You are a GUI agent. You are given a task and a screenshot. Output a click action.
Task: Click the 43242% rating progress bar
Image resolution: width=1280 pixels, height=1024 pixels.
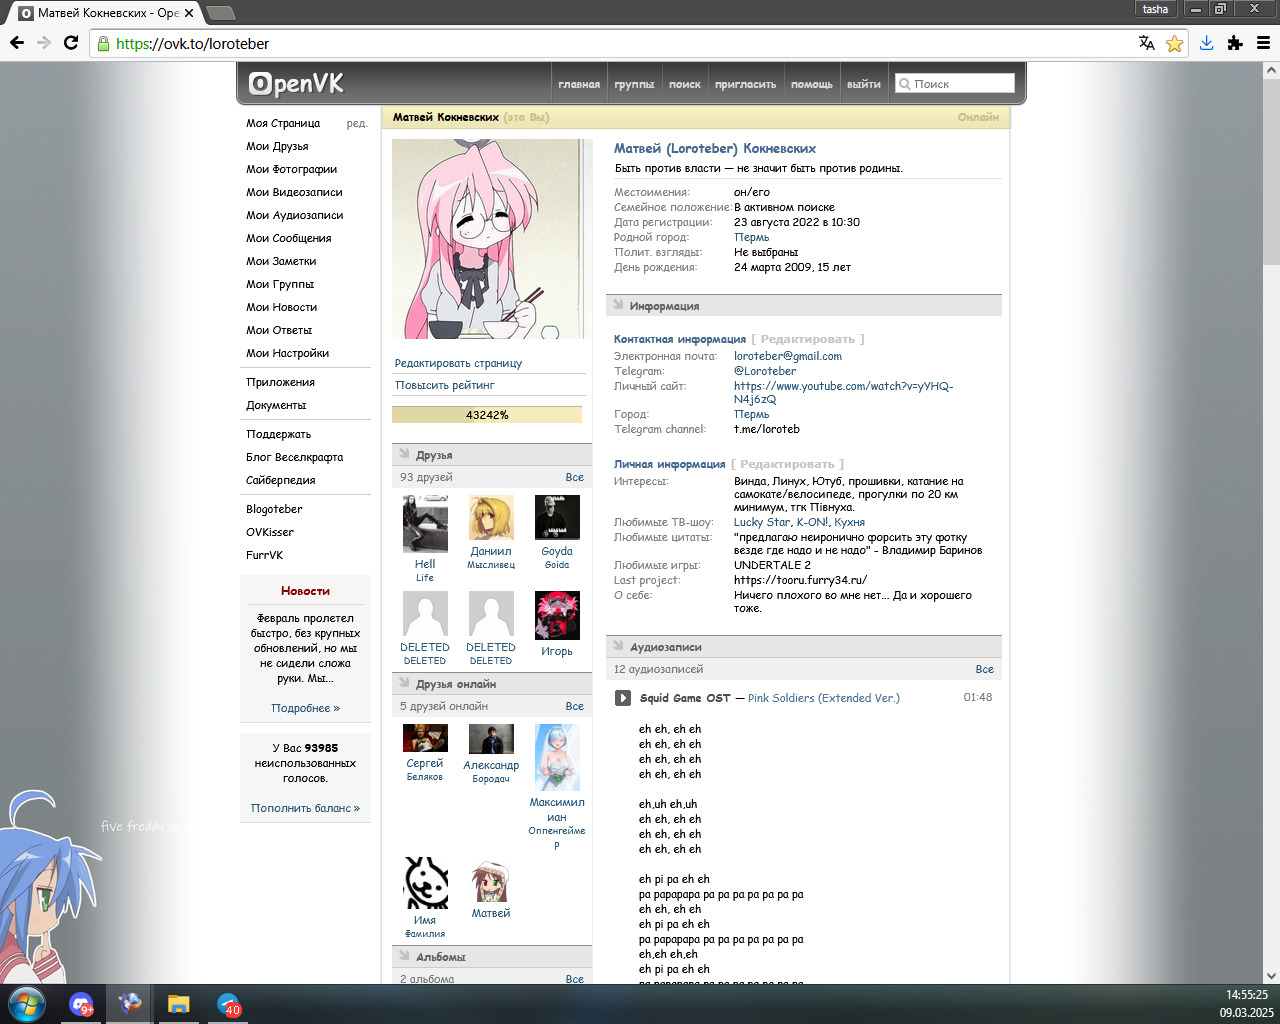487,415
